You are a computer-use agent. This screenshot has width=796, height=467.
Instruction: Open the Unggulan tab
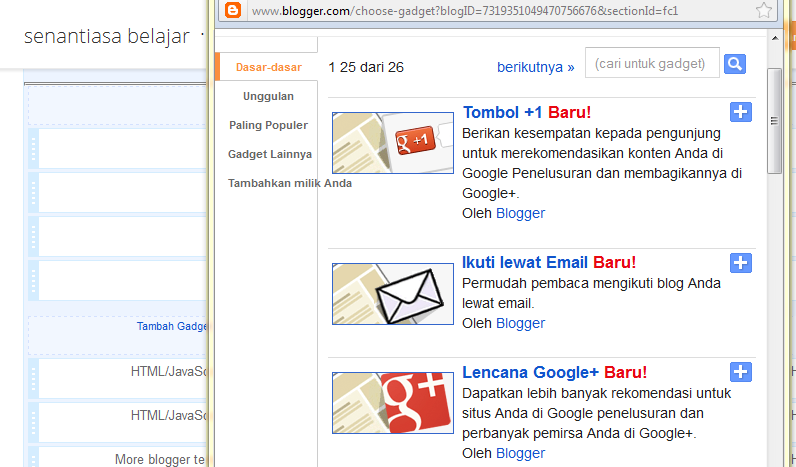(268, 96)
